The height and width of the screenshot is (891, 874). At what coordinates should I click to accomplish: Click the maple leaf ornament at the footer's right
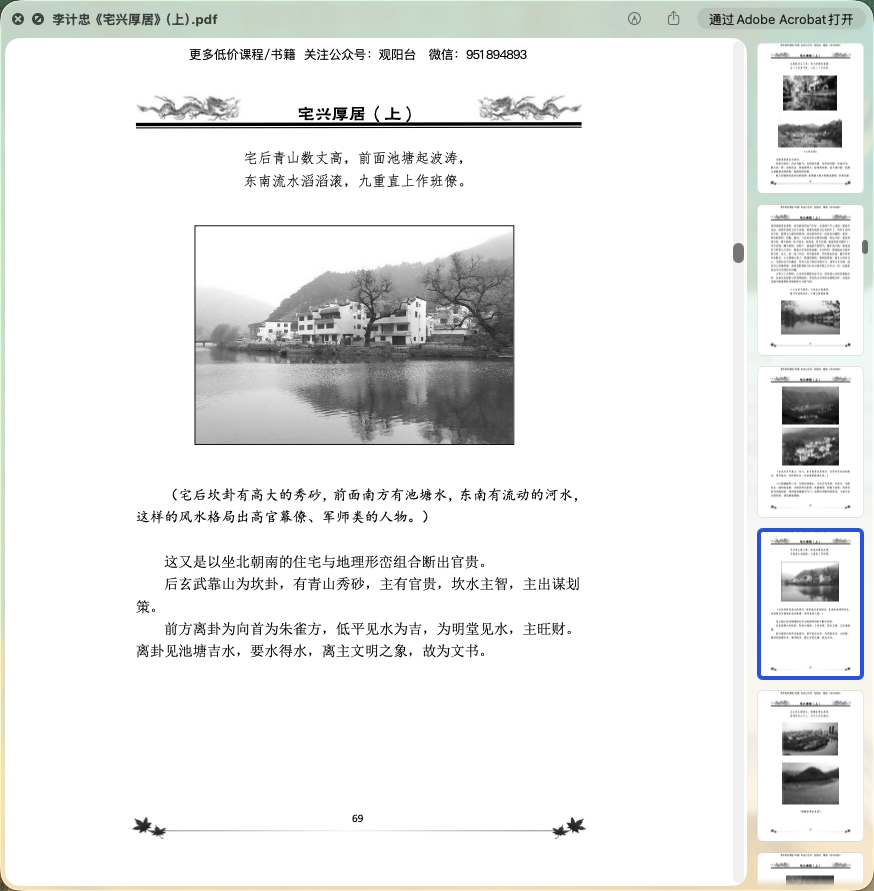pos(572,826)
